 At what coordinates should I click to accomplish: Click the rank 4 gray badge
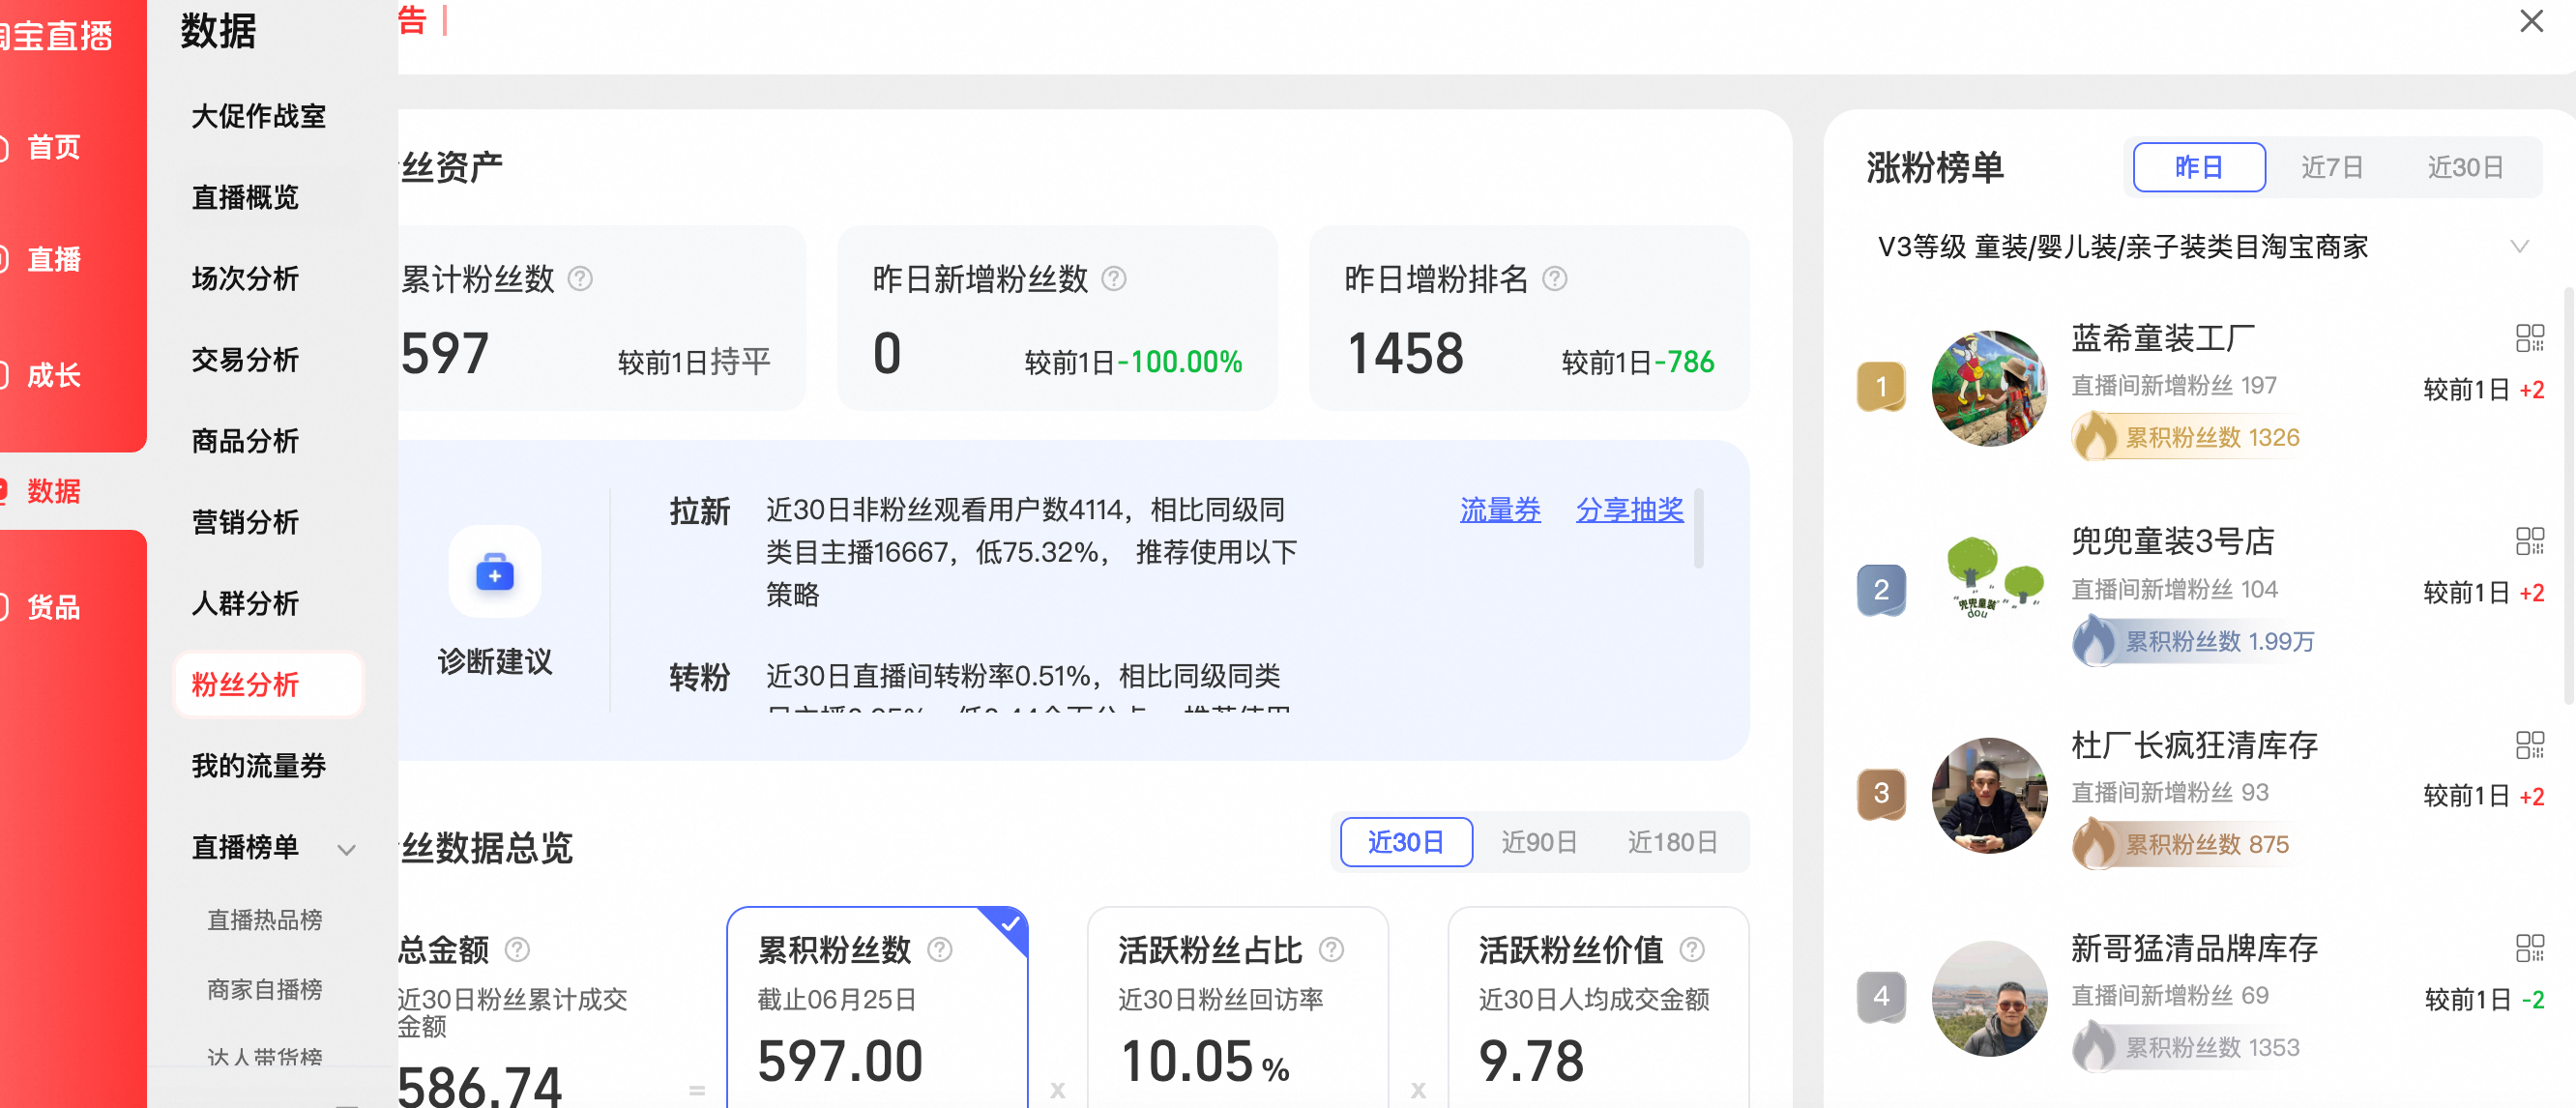[x=1881, y=997]
